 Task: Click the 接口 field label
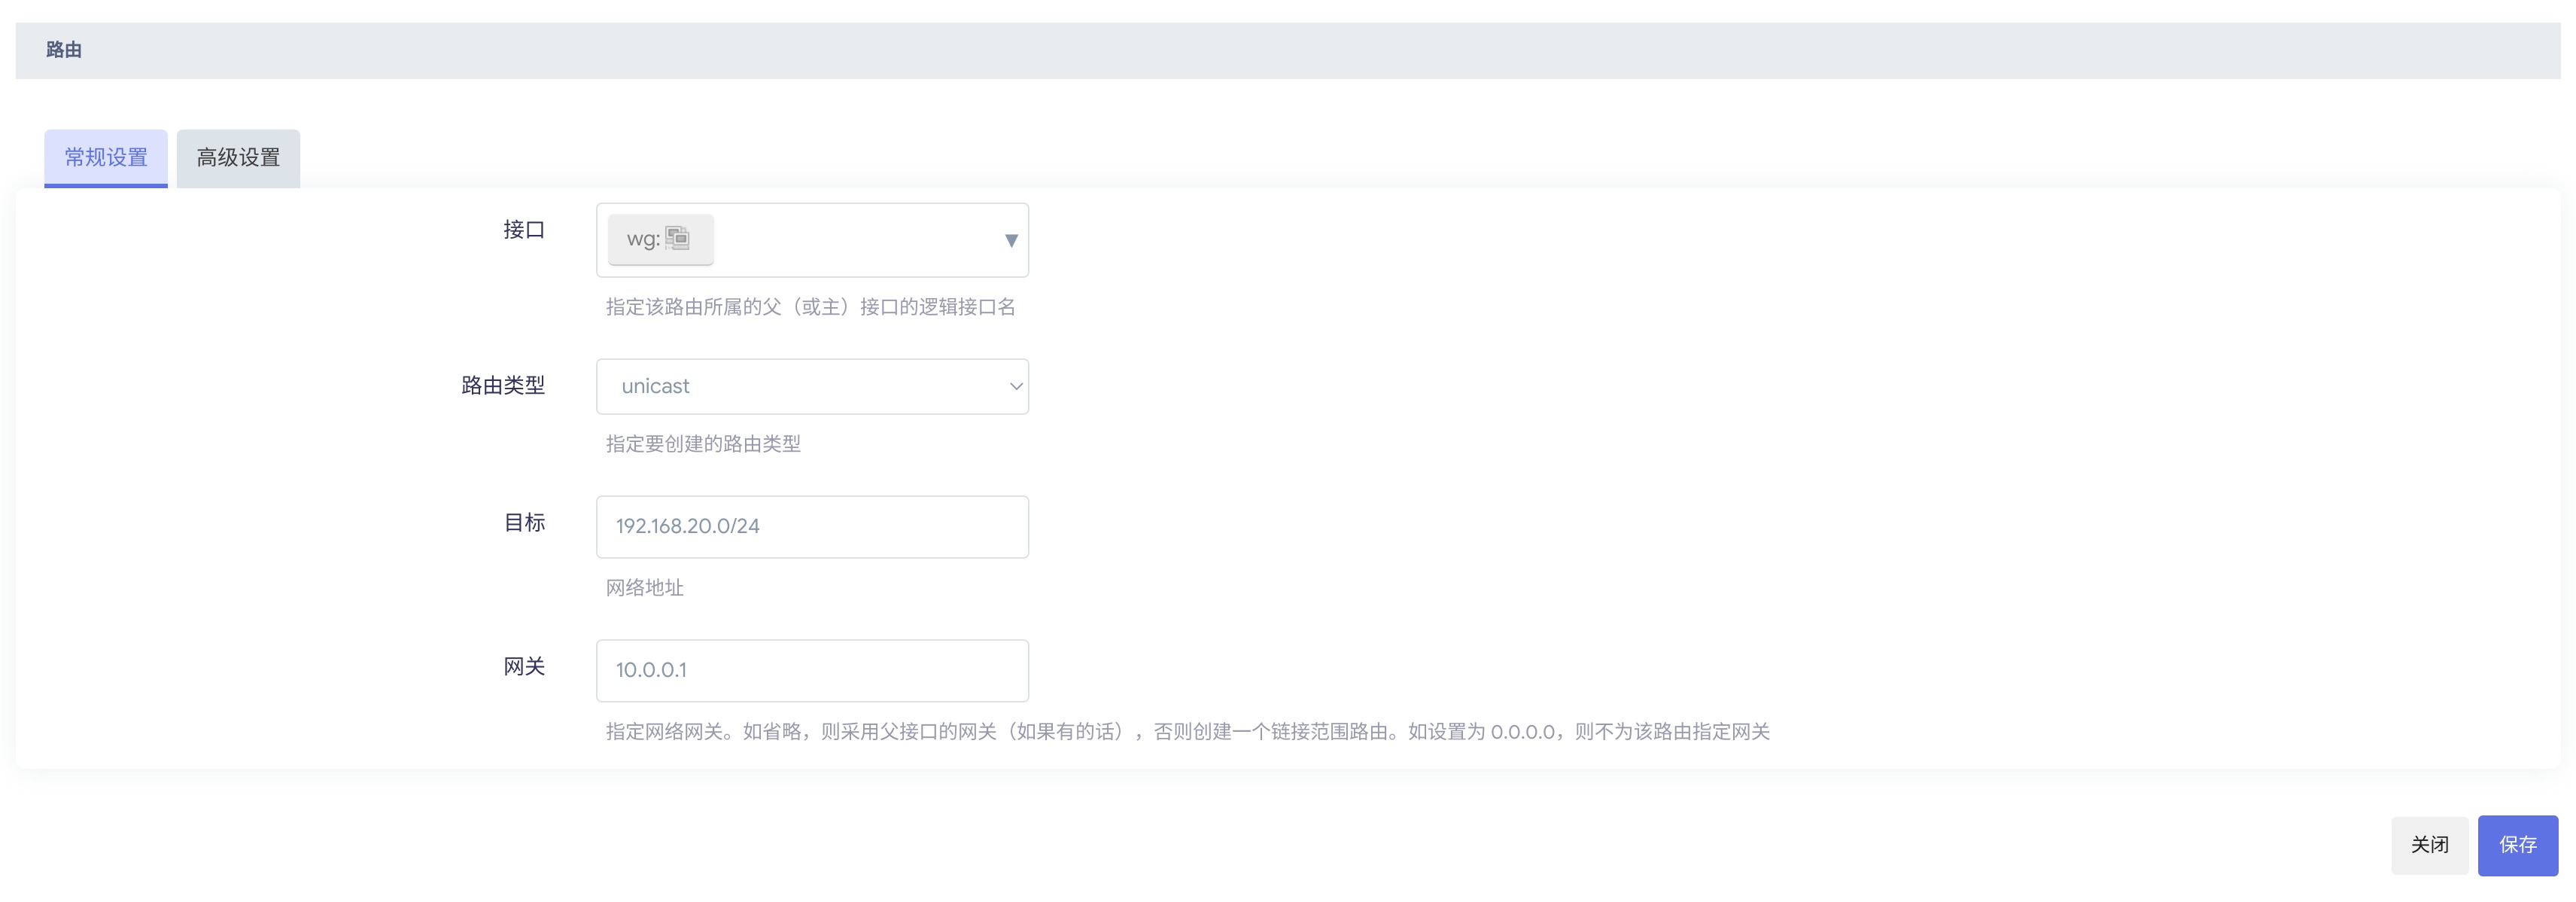point(523,230)
